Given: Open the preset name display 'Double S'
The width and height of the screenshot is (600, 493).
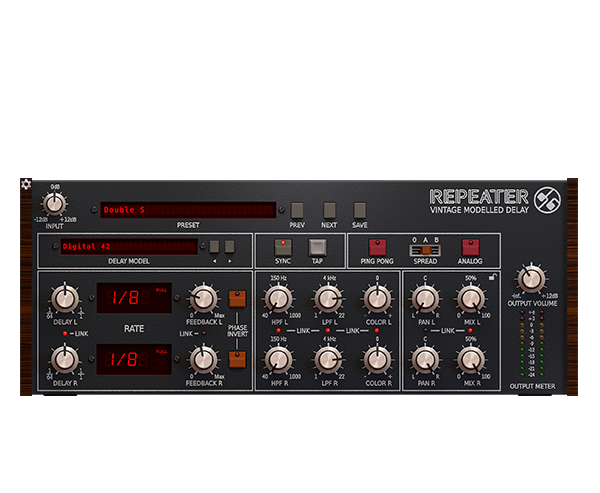Looking at the screenshot, I should click(188, 210).
